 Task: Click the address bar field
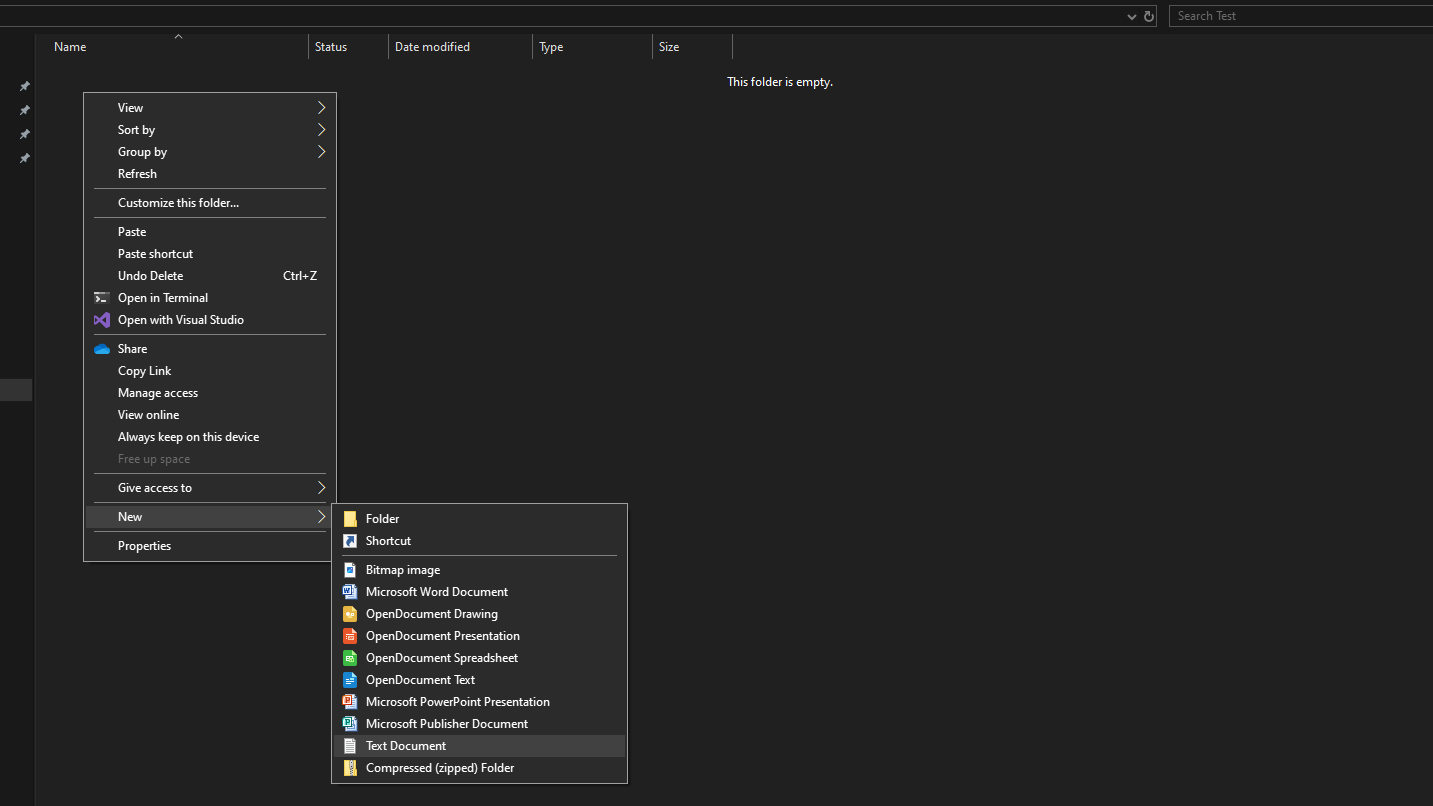[x=560, y=16]
